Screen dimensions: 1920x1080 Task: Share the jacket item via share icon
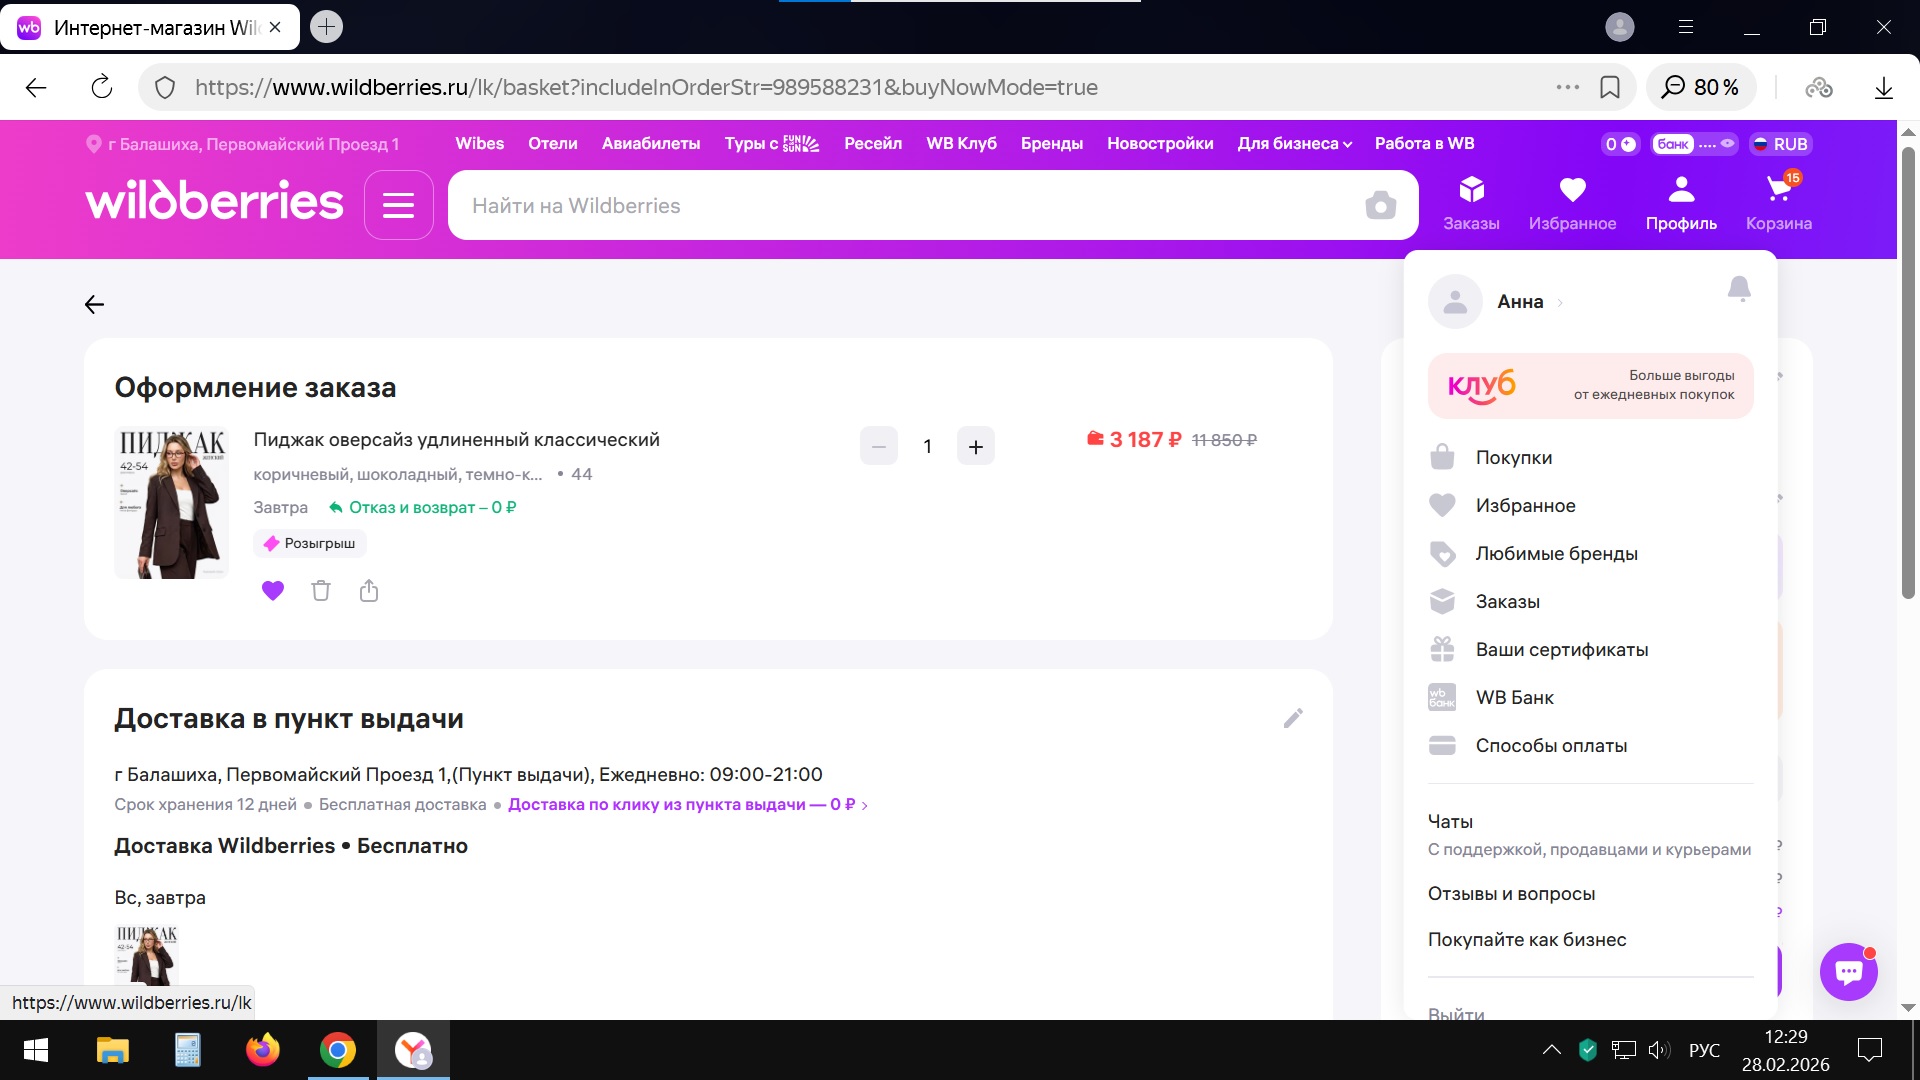[369, 591]
